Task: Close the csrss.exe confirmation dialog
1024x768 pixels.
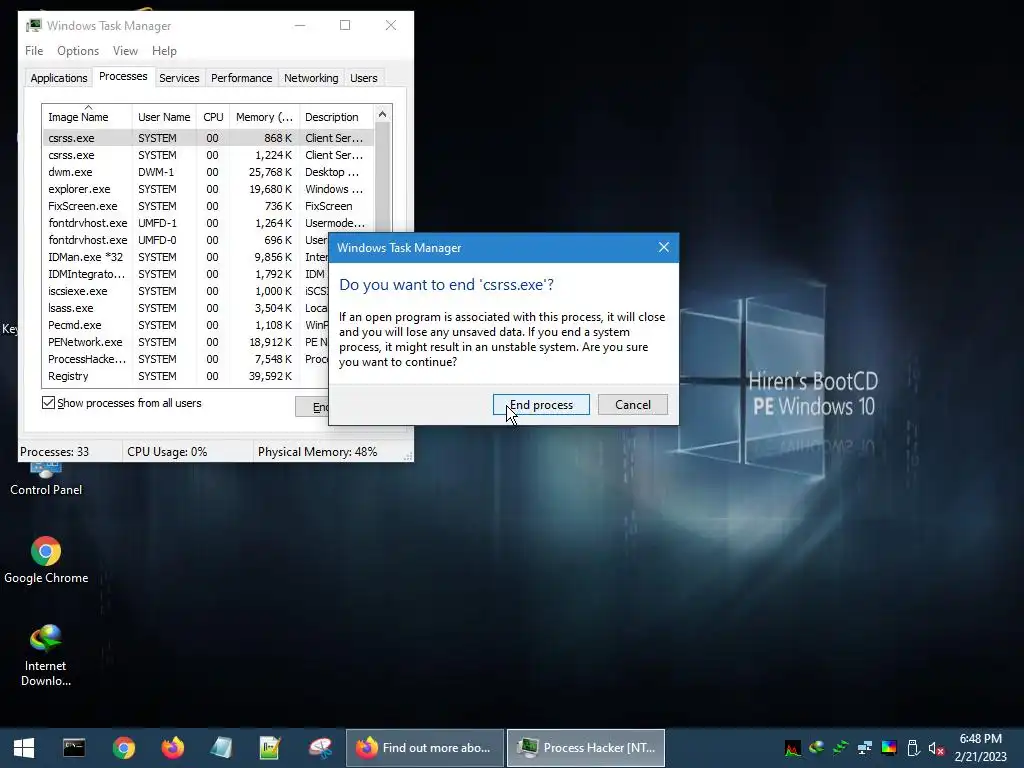Action: coord(664,248)
